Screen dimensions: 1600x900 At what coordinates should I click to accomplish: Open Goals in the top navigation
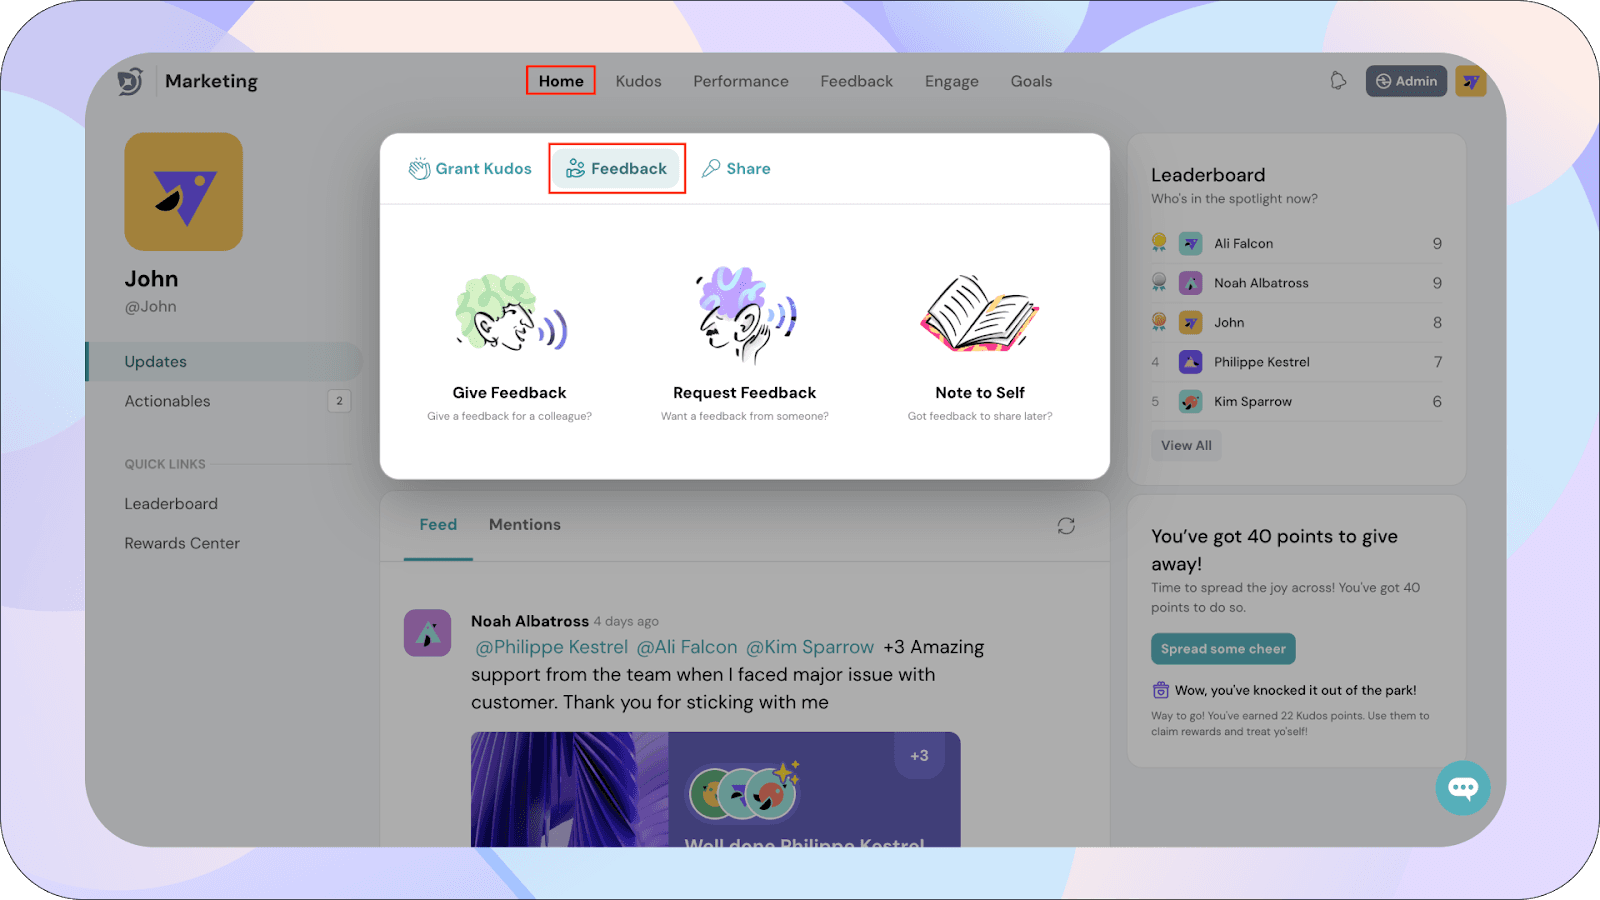[1031, 82]
